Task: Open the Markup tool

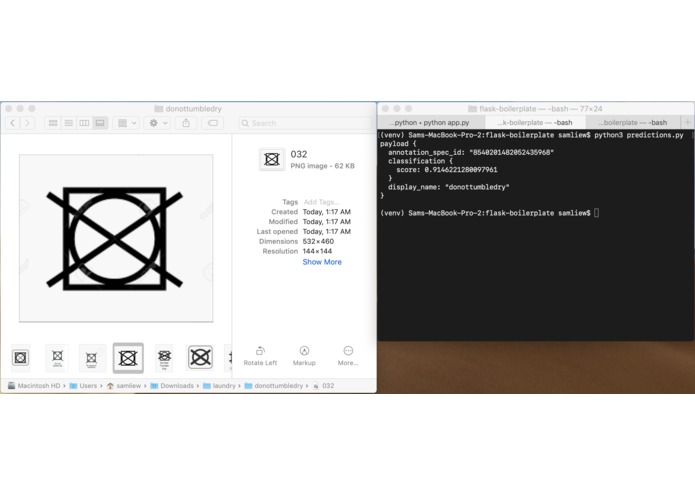Action: tap(304, 356)
